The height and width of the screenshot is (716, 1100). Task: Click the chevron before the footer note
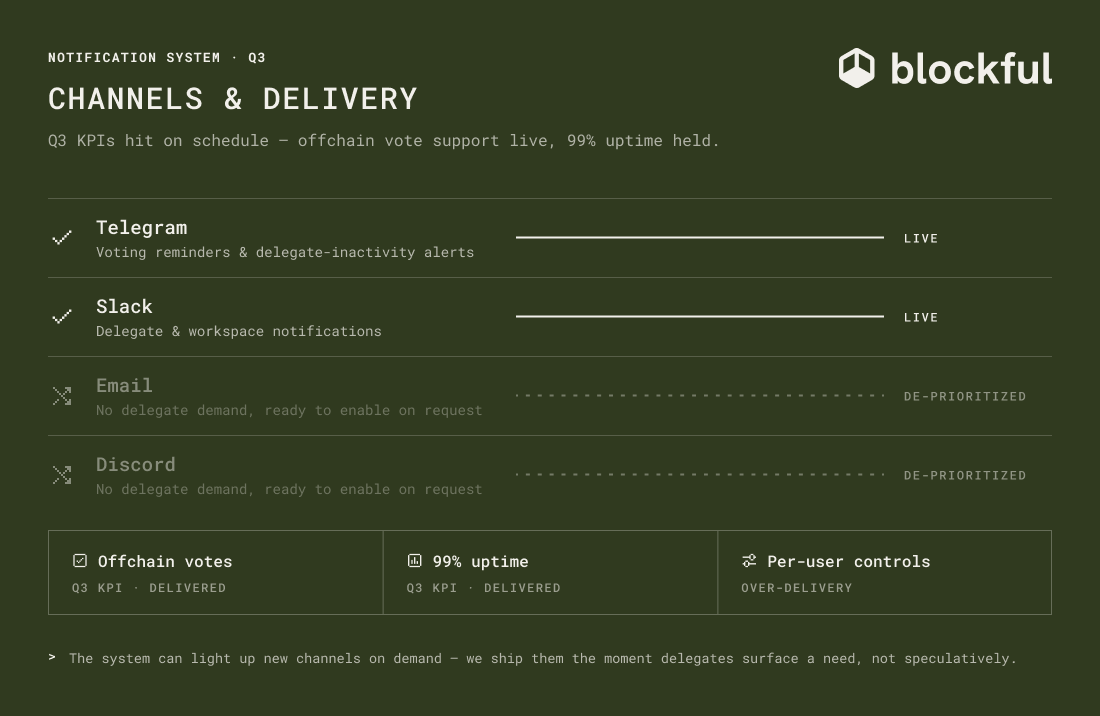tap(52, 657)
